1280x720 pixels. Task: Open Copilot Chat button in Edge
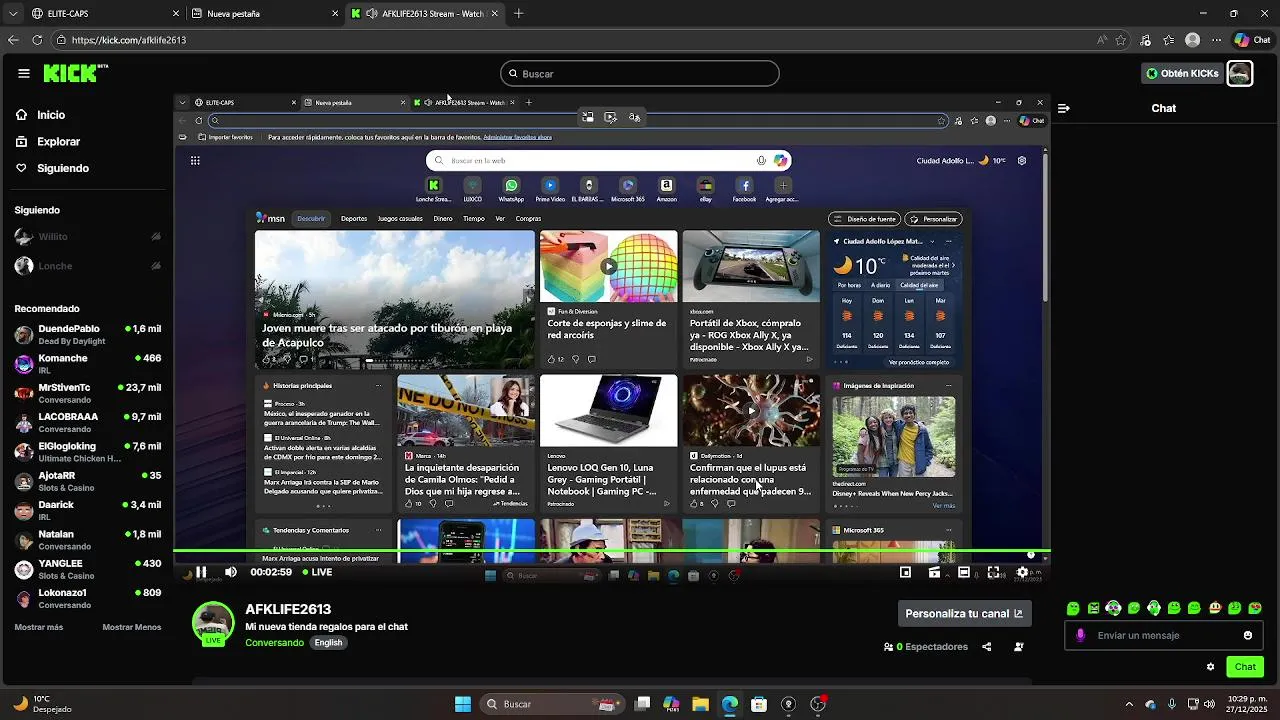pos(1254,40)
